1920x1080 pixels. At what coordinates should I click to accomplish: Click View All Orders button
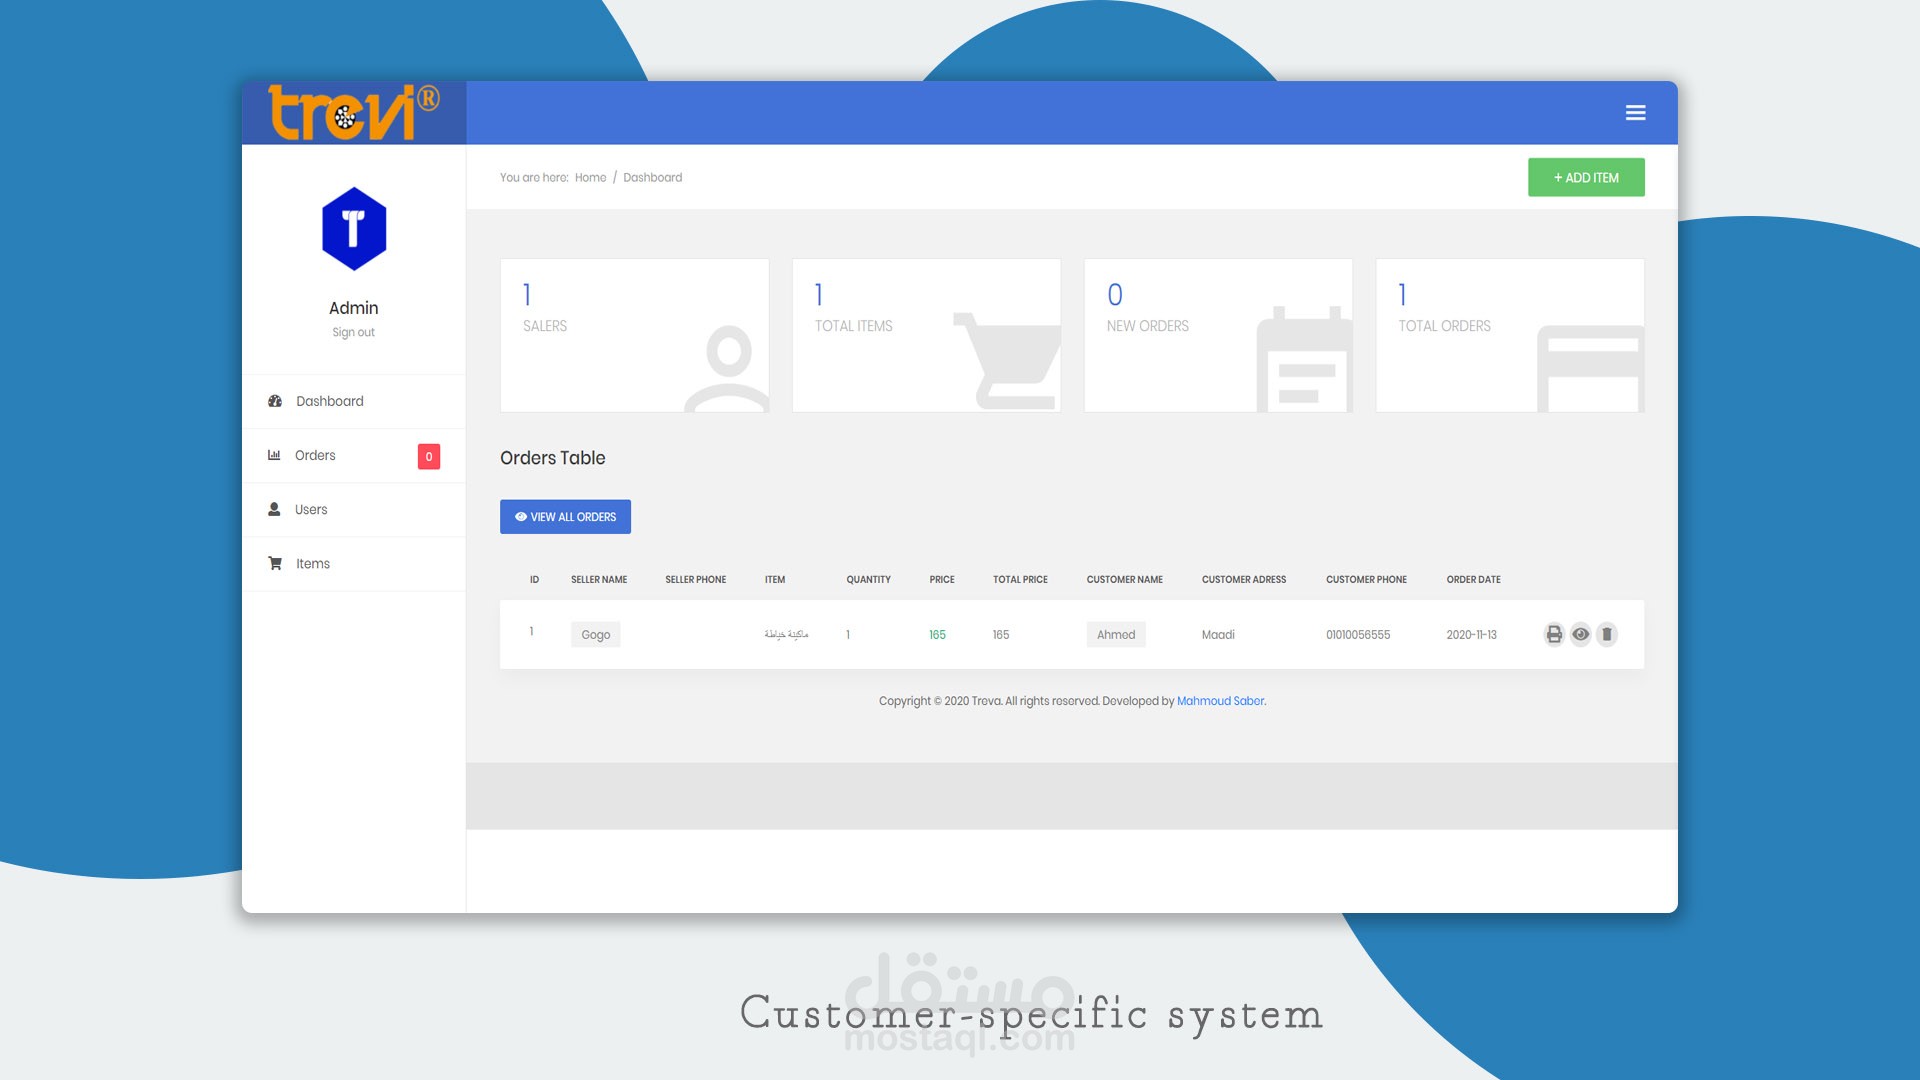[565, 517]
